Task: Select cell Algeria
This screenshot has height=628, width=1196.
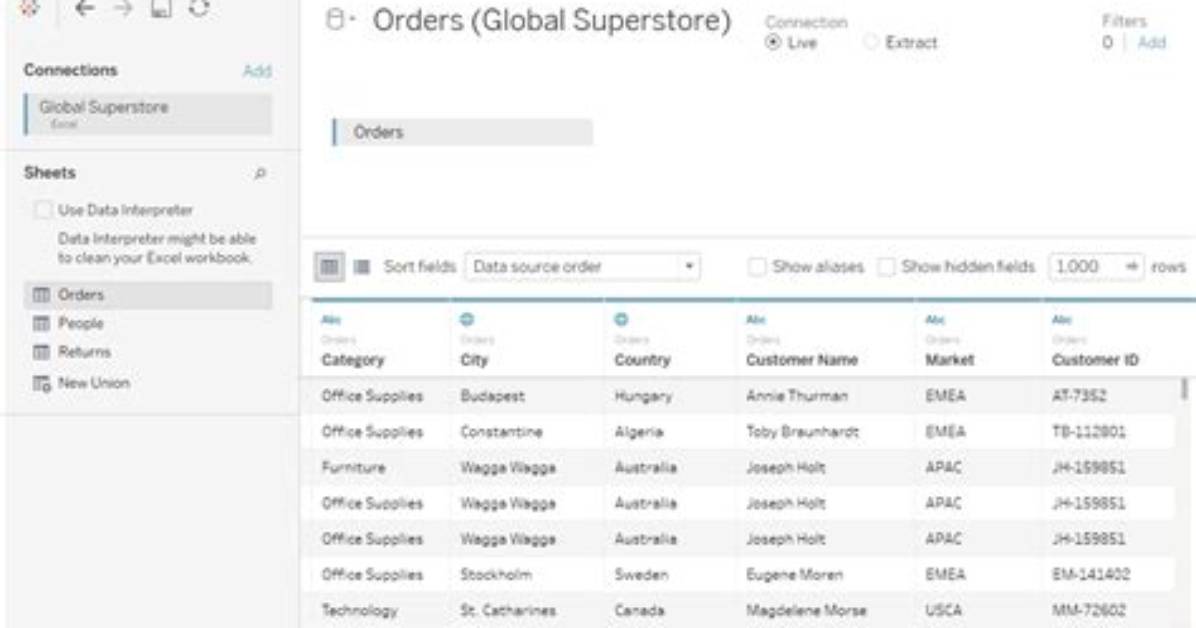Action: [638, 432]
